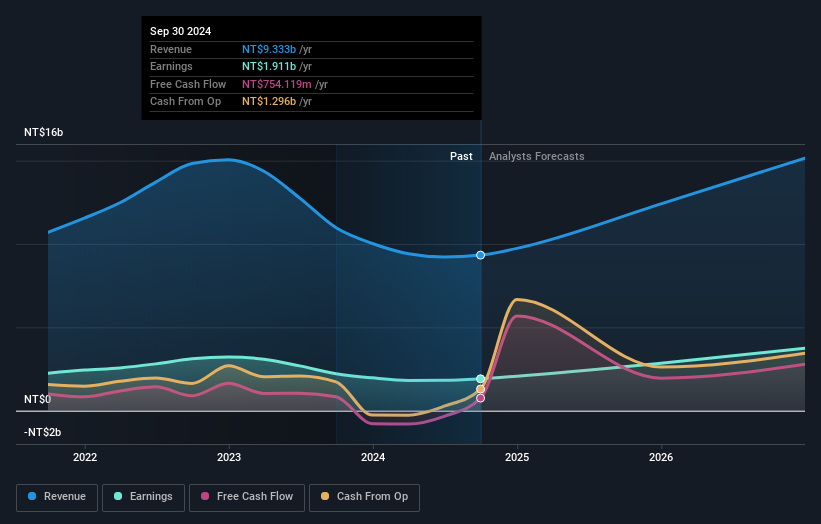
Task: Click the -NT$2b y-axis label
Action: point(42,432)
